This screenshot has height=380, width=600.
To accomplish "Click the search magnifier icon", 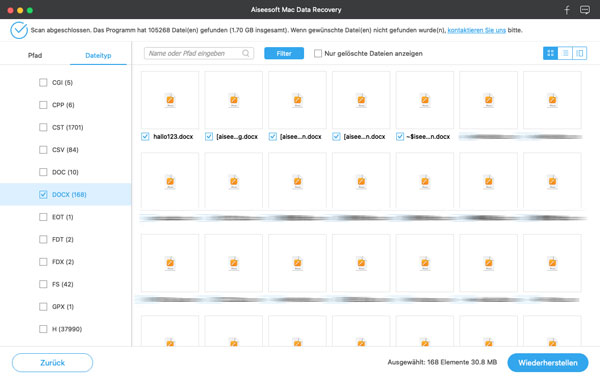I will point(246,53).
